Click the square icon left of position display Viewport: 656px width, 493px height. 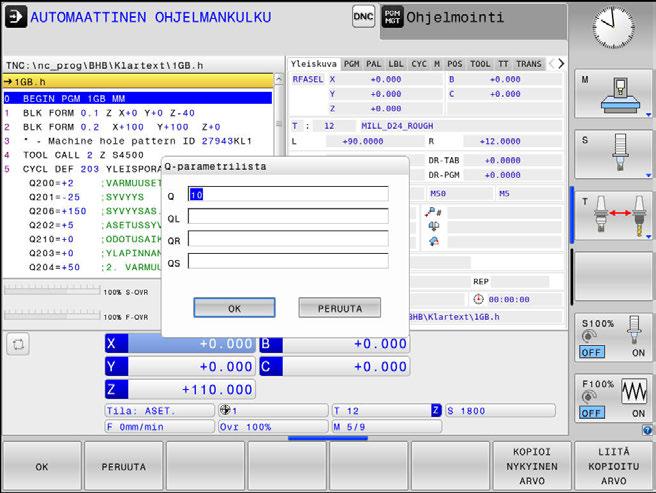(x=18, y=344)
